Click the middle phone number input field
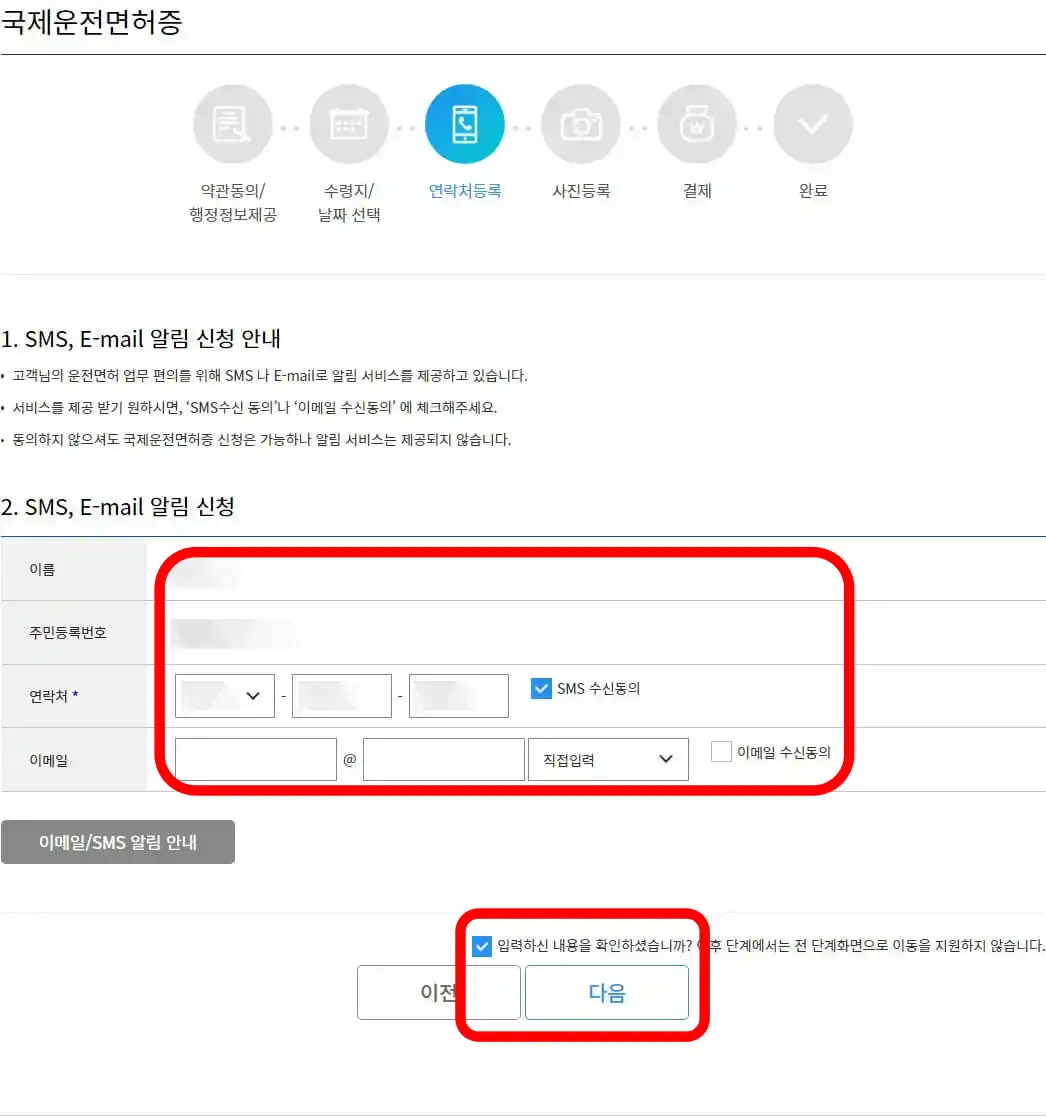This screenshot has width=1046, height=1116. (341, 695)
